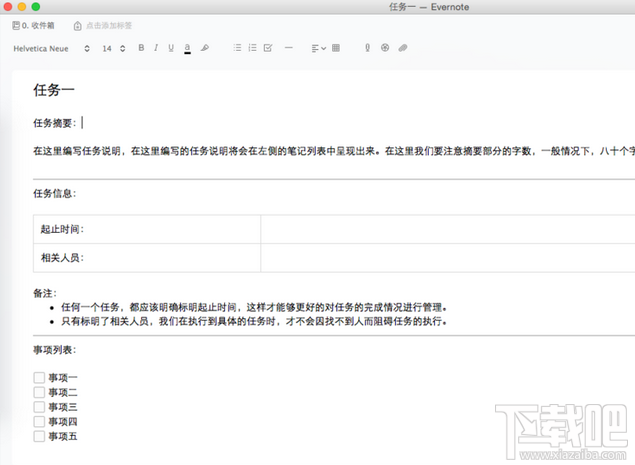The image size is (635, 465).
Task: Add a tag in 点击添加标签 field
Action: point(109,26)
